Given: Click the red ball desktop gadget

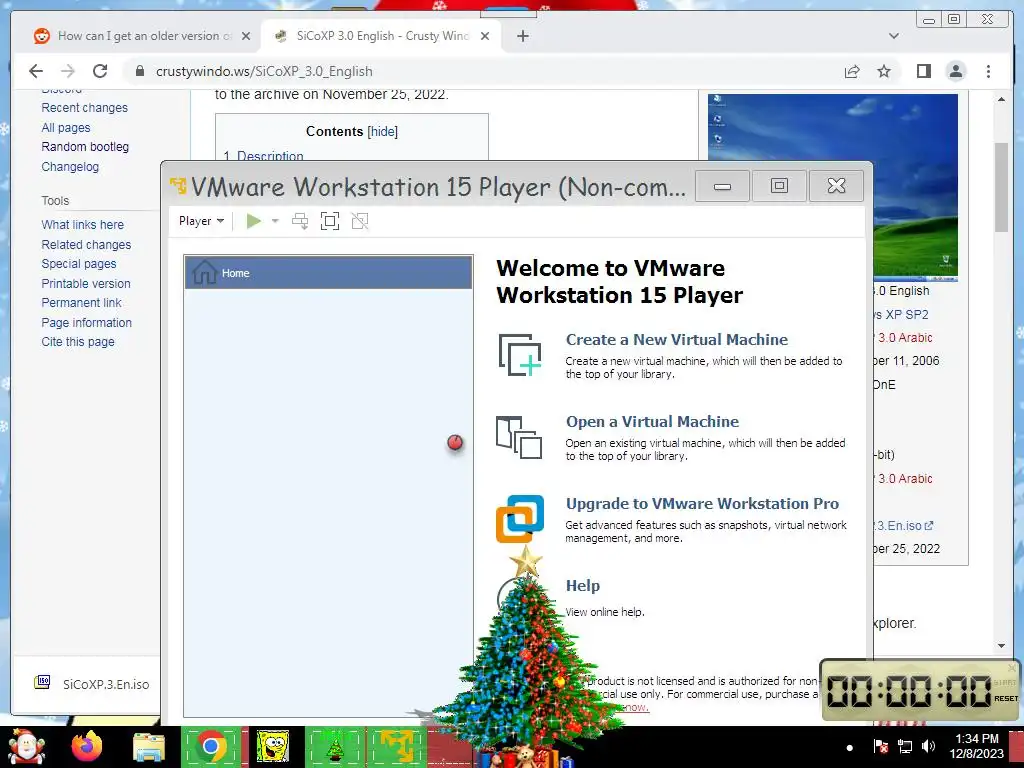Looking at the screenshot, I should (x=455, y=443).
